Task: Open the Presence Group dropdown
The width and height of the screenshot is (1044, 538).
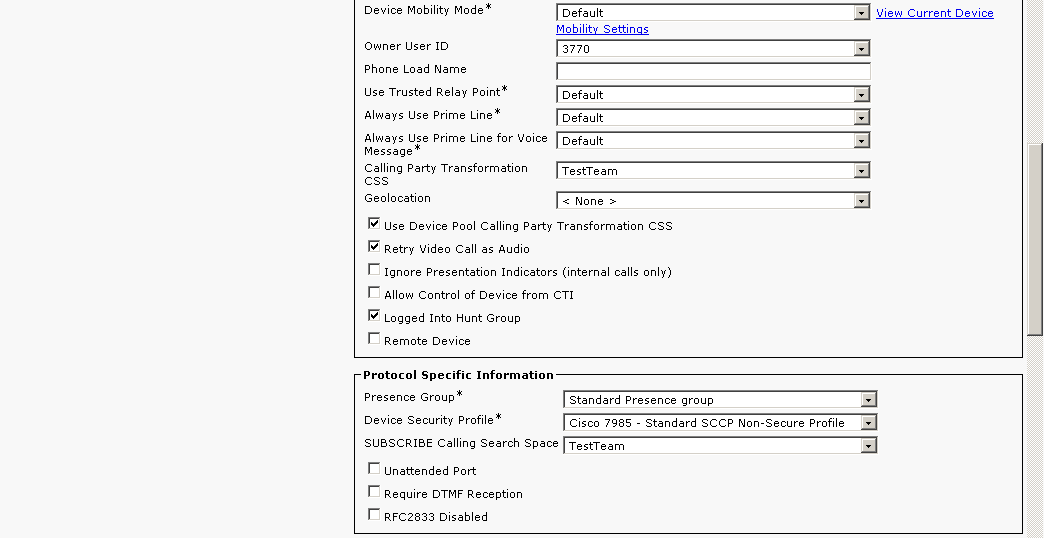Action: (x=719, y=400)
